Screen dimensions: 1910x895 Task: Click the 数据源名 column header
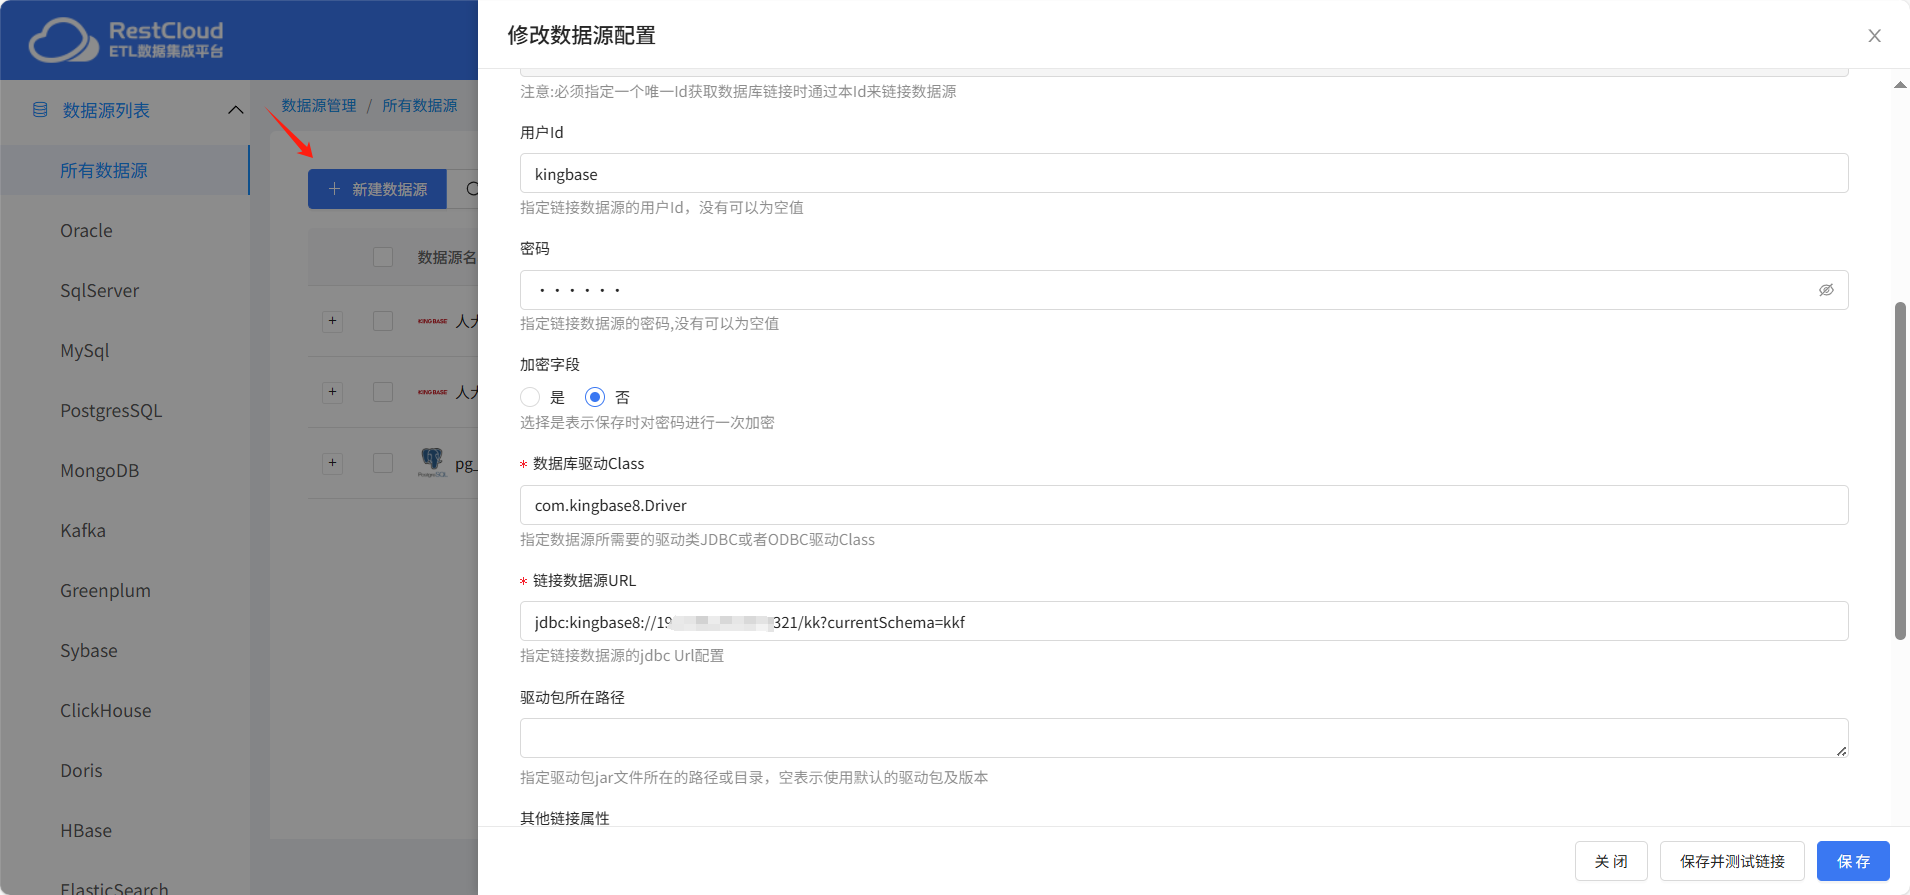(x=447, y=257)
